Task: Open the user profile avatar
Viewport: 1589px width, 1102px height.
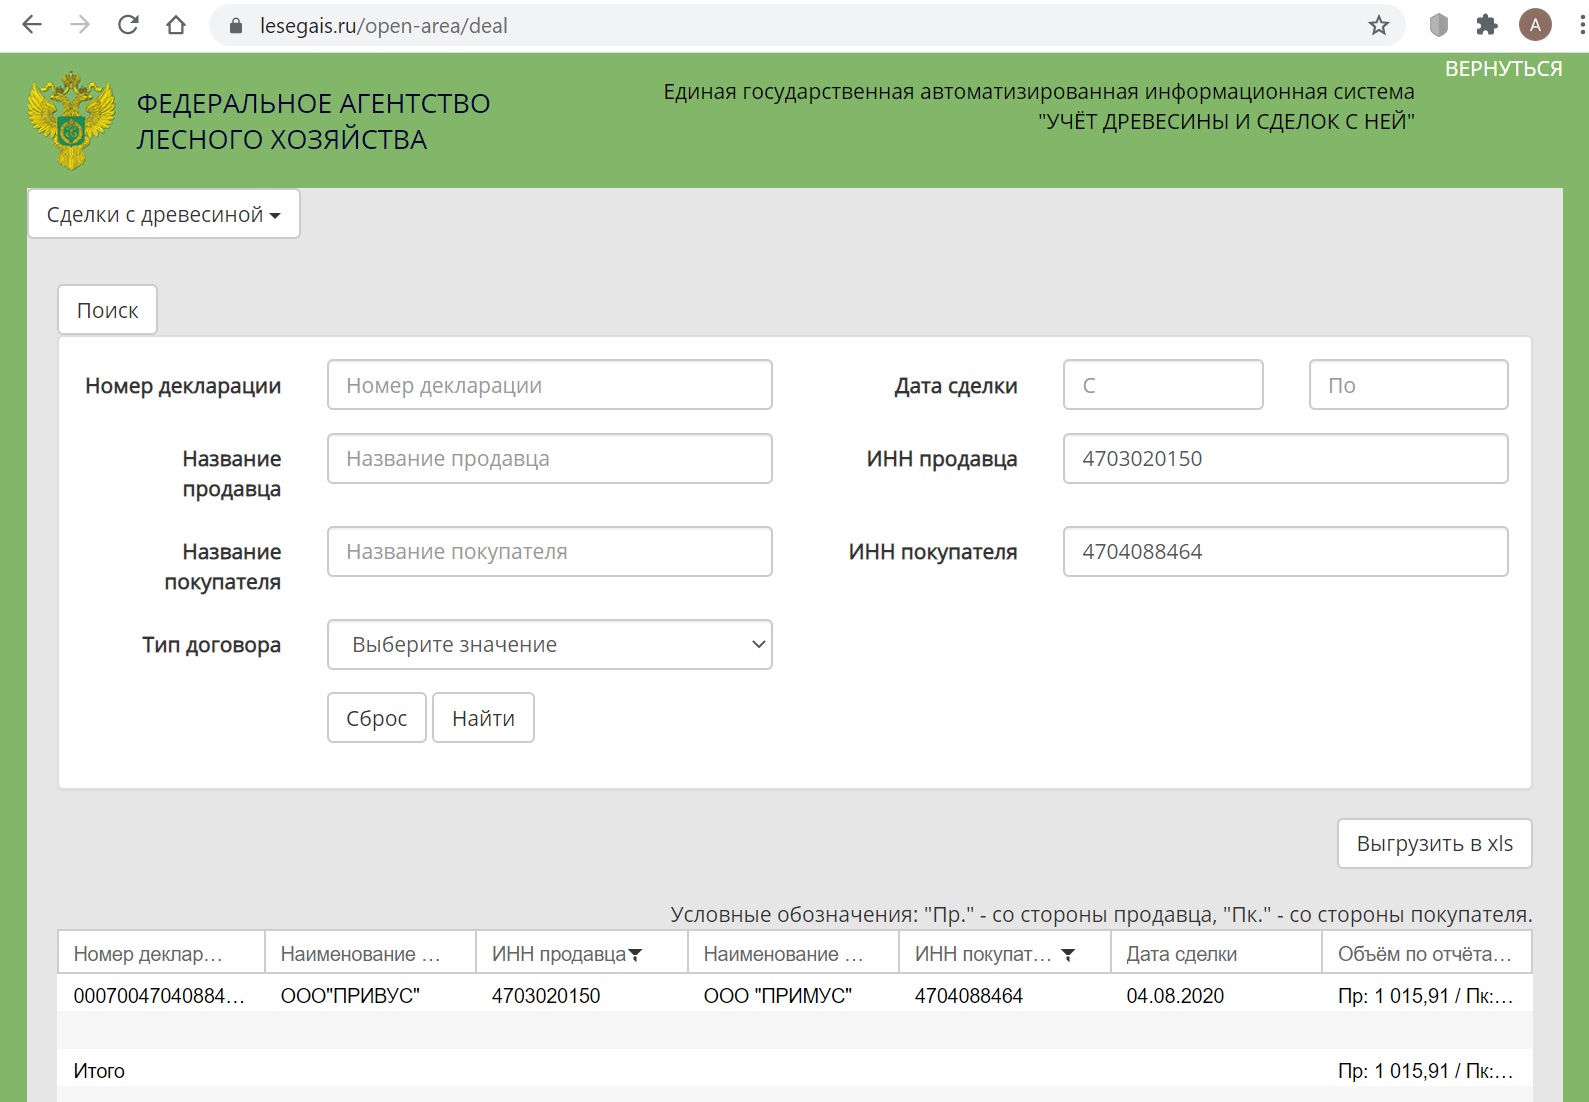Action: (x=1535, y=25)
